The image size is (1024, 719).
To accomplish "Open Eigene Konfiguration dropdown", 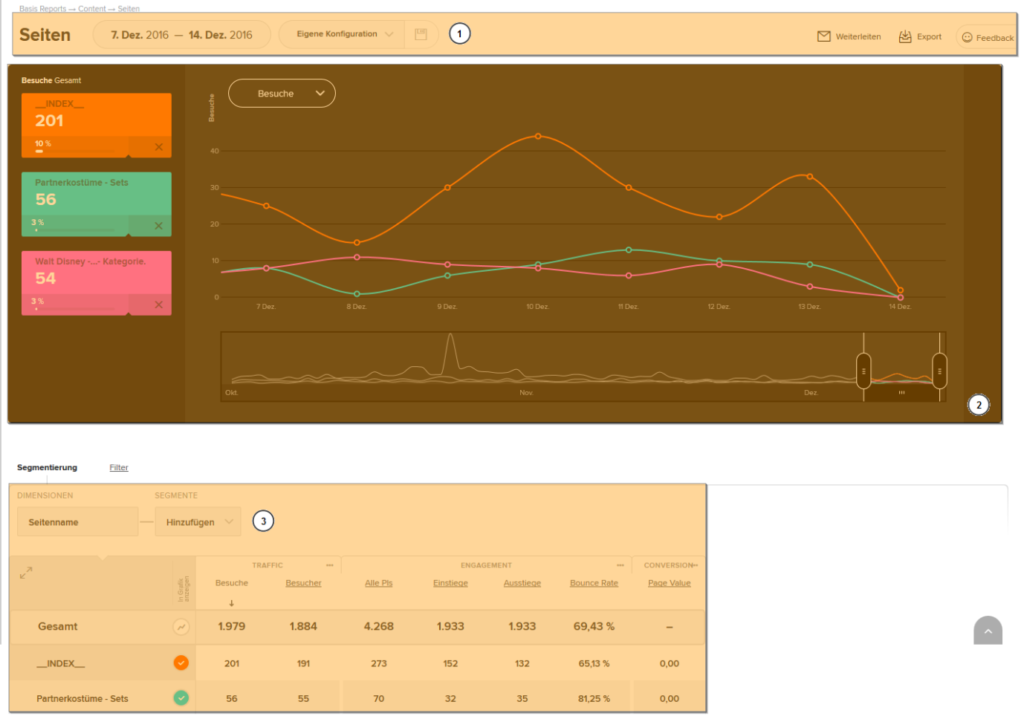I will click(344, 34).
